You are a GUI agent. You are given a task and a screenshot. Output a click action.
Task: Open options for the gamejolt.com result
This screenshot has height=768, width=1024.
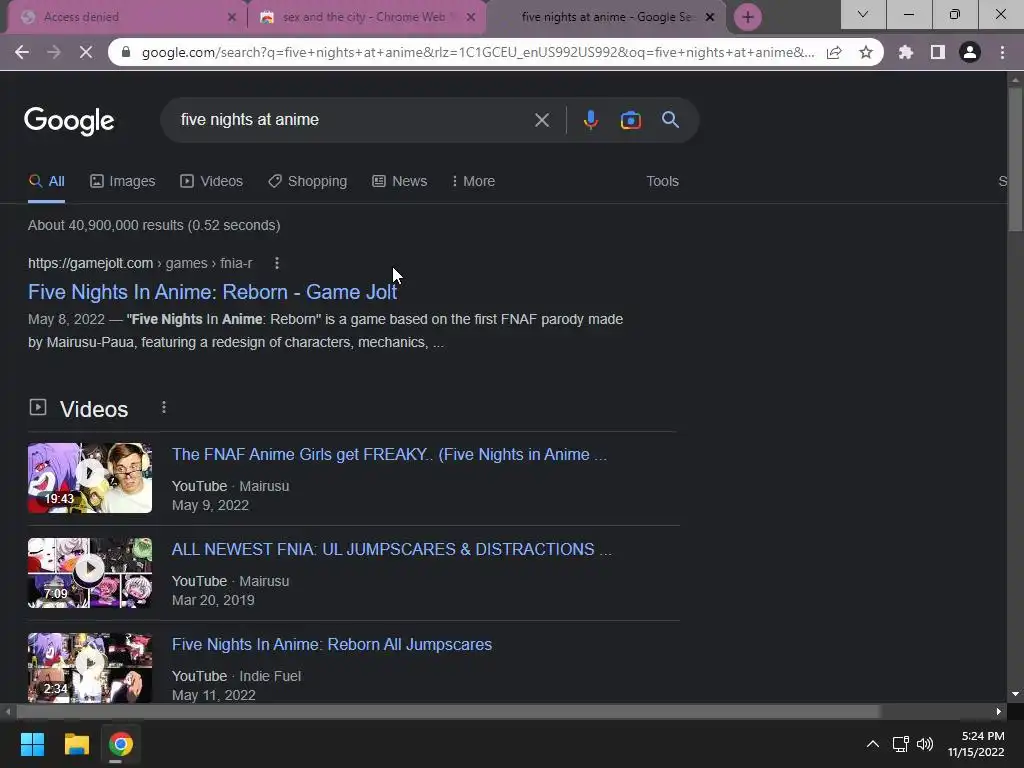tap(277, 263)
